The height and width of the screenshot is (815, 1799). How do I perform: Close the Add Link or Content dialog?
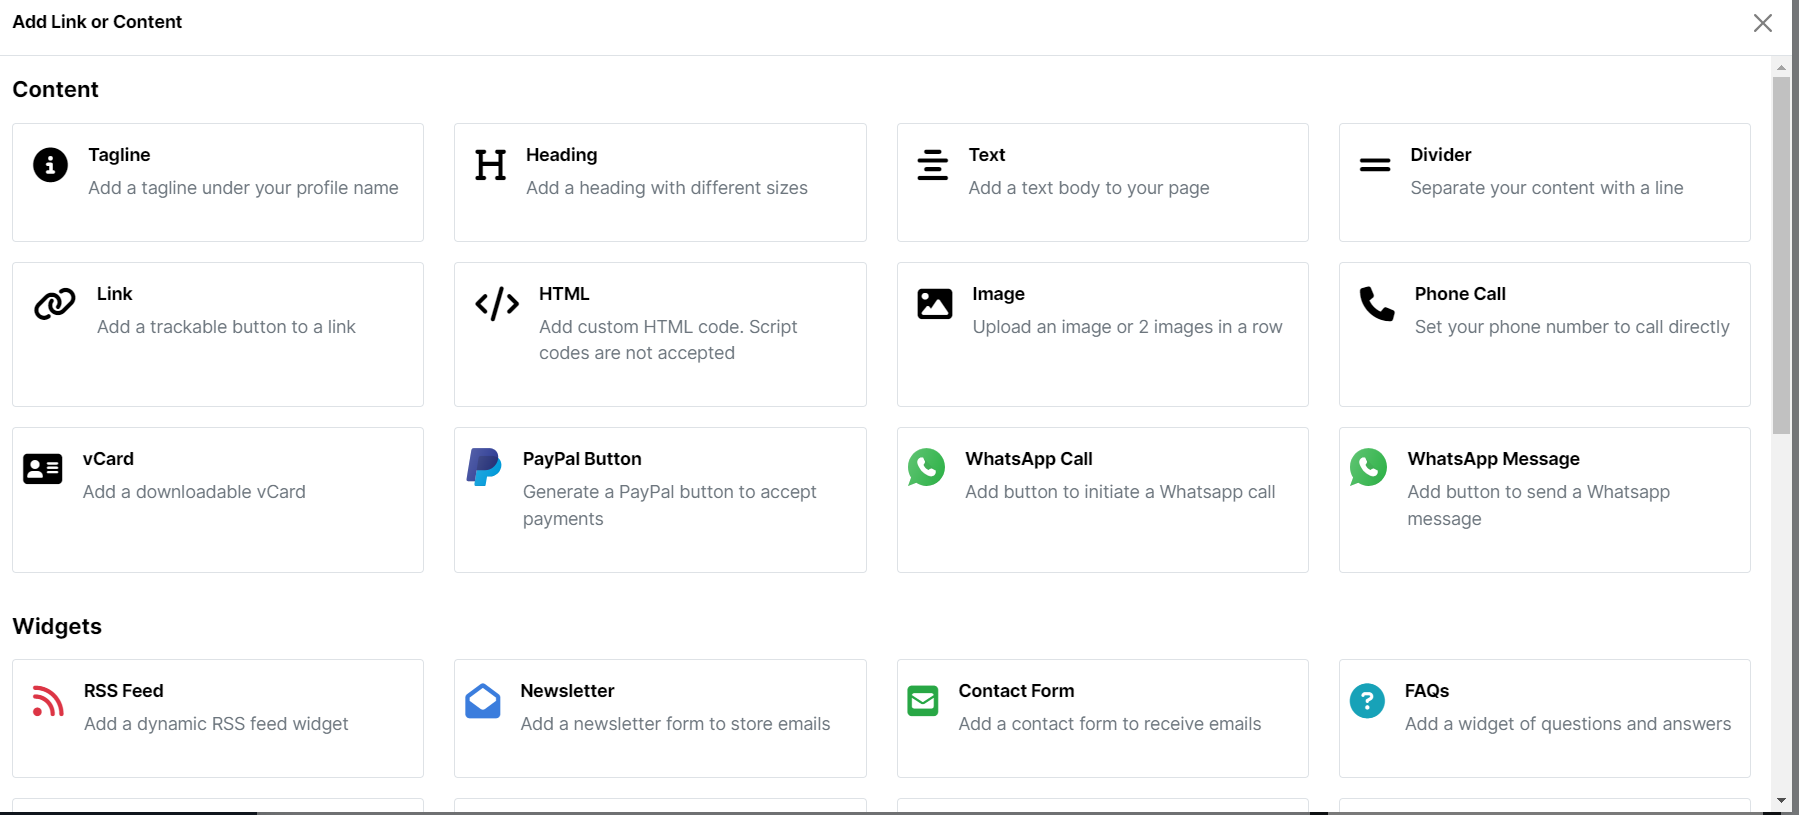click(x=1762, y=23)
